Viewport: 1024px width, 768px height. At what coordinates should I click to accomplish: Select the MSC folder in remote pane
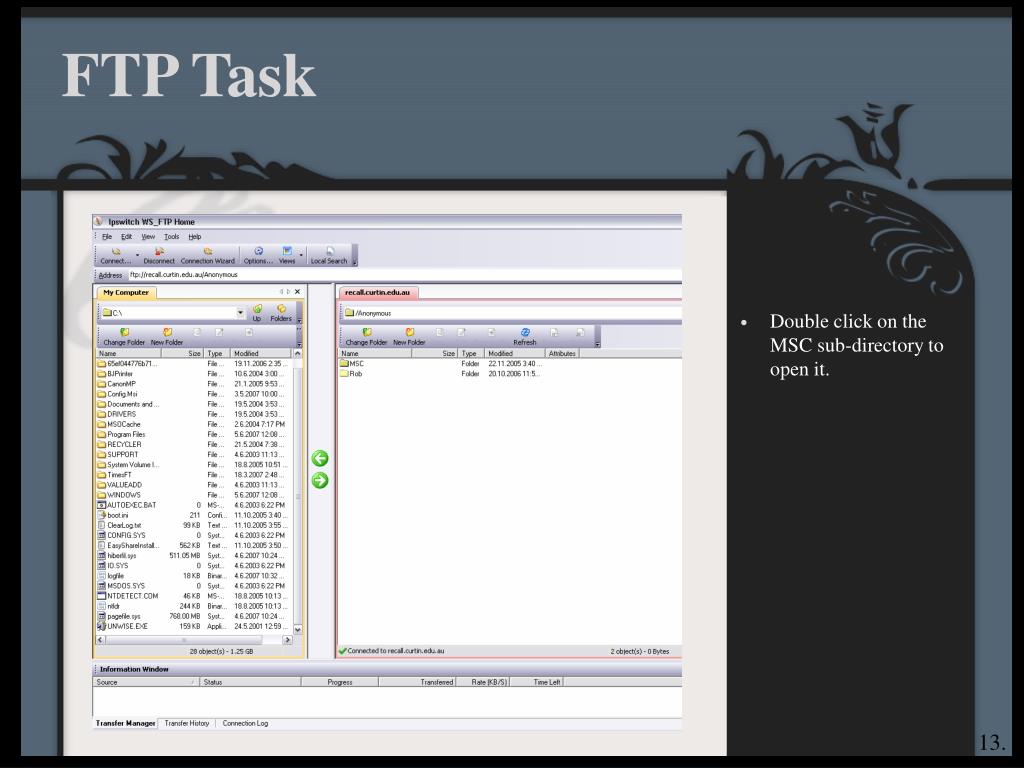(352, 364)
